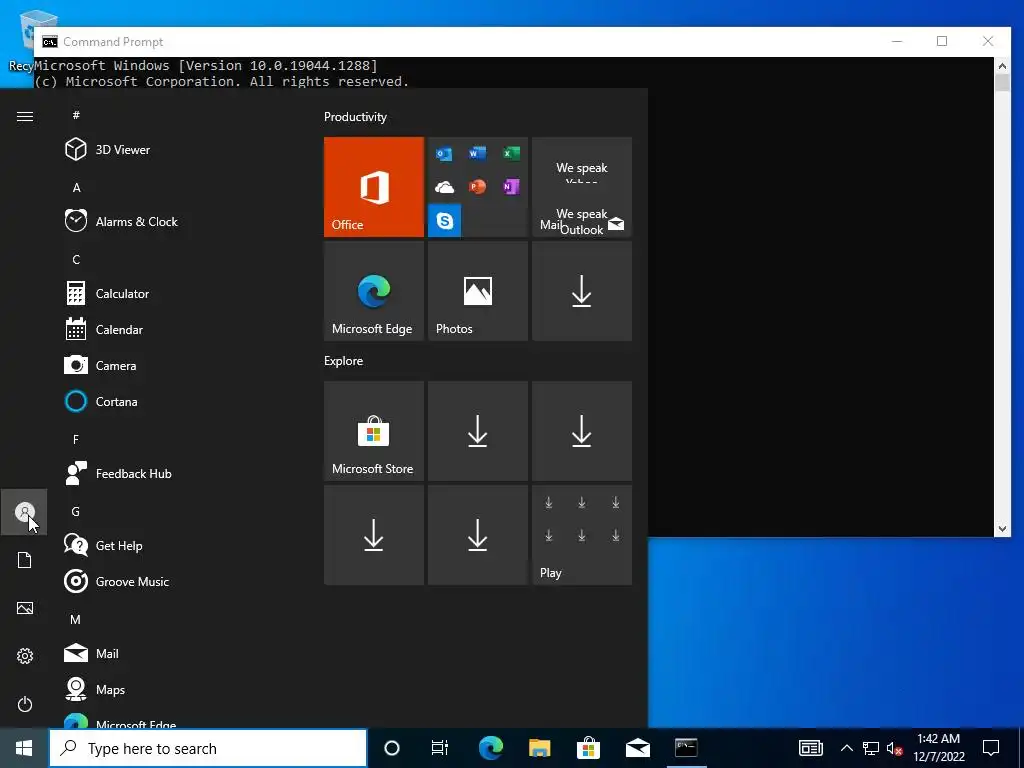Image resolution: width=1024 pixels, height=768 pixels.
Task: Launch Microsoft Edge from taskbar
Action: click(491, 748)
